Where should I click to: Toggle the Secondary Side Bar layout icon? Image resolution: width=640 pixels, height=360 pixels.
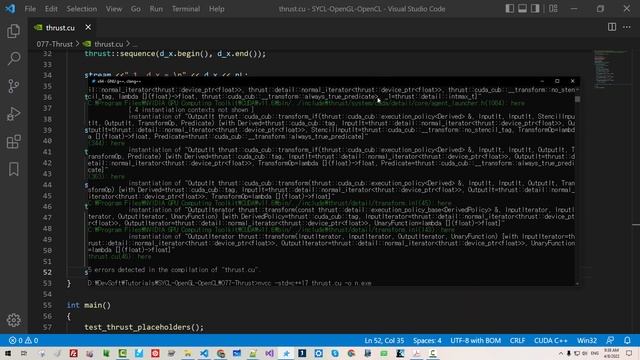tap(535, 9)
